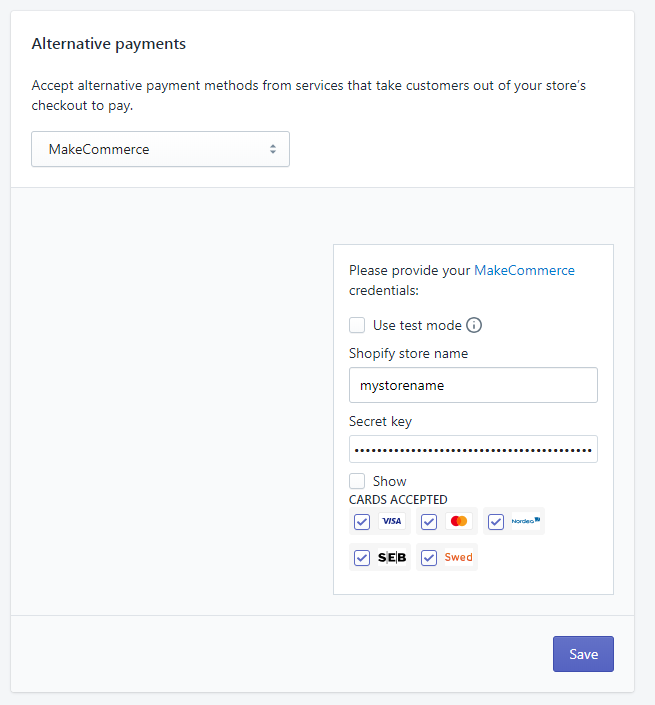Click the Mastercard logo icon

pyautogui.click(x=459, y=521)
